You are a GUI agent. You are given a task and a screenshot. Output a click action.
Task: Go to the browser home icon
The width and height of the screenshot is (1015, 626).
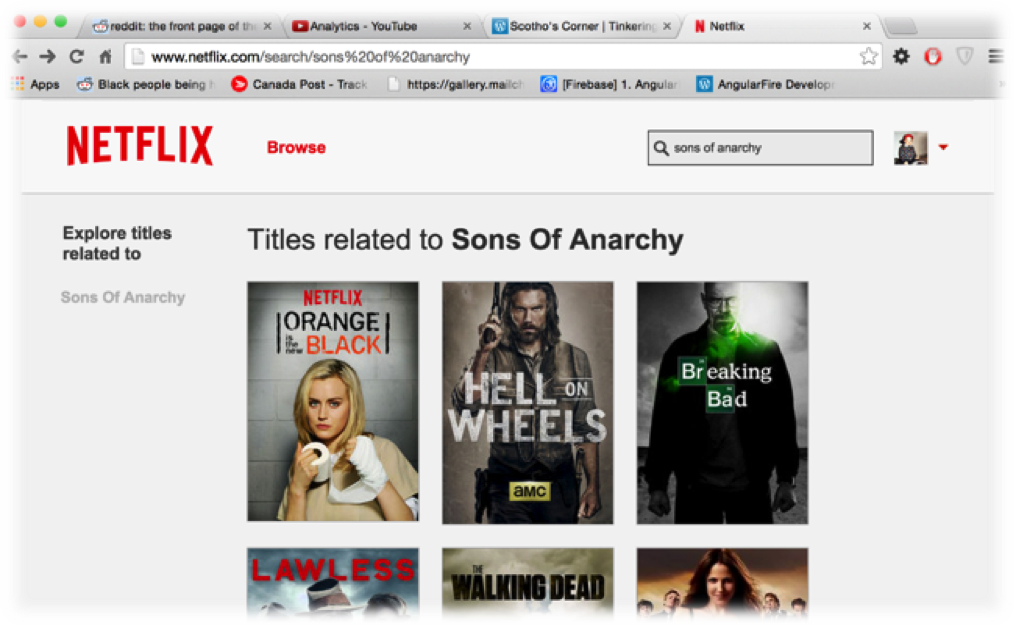(106, 57)
